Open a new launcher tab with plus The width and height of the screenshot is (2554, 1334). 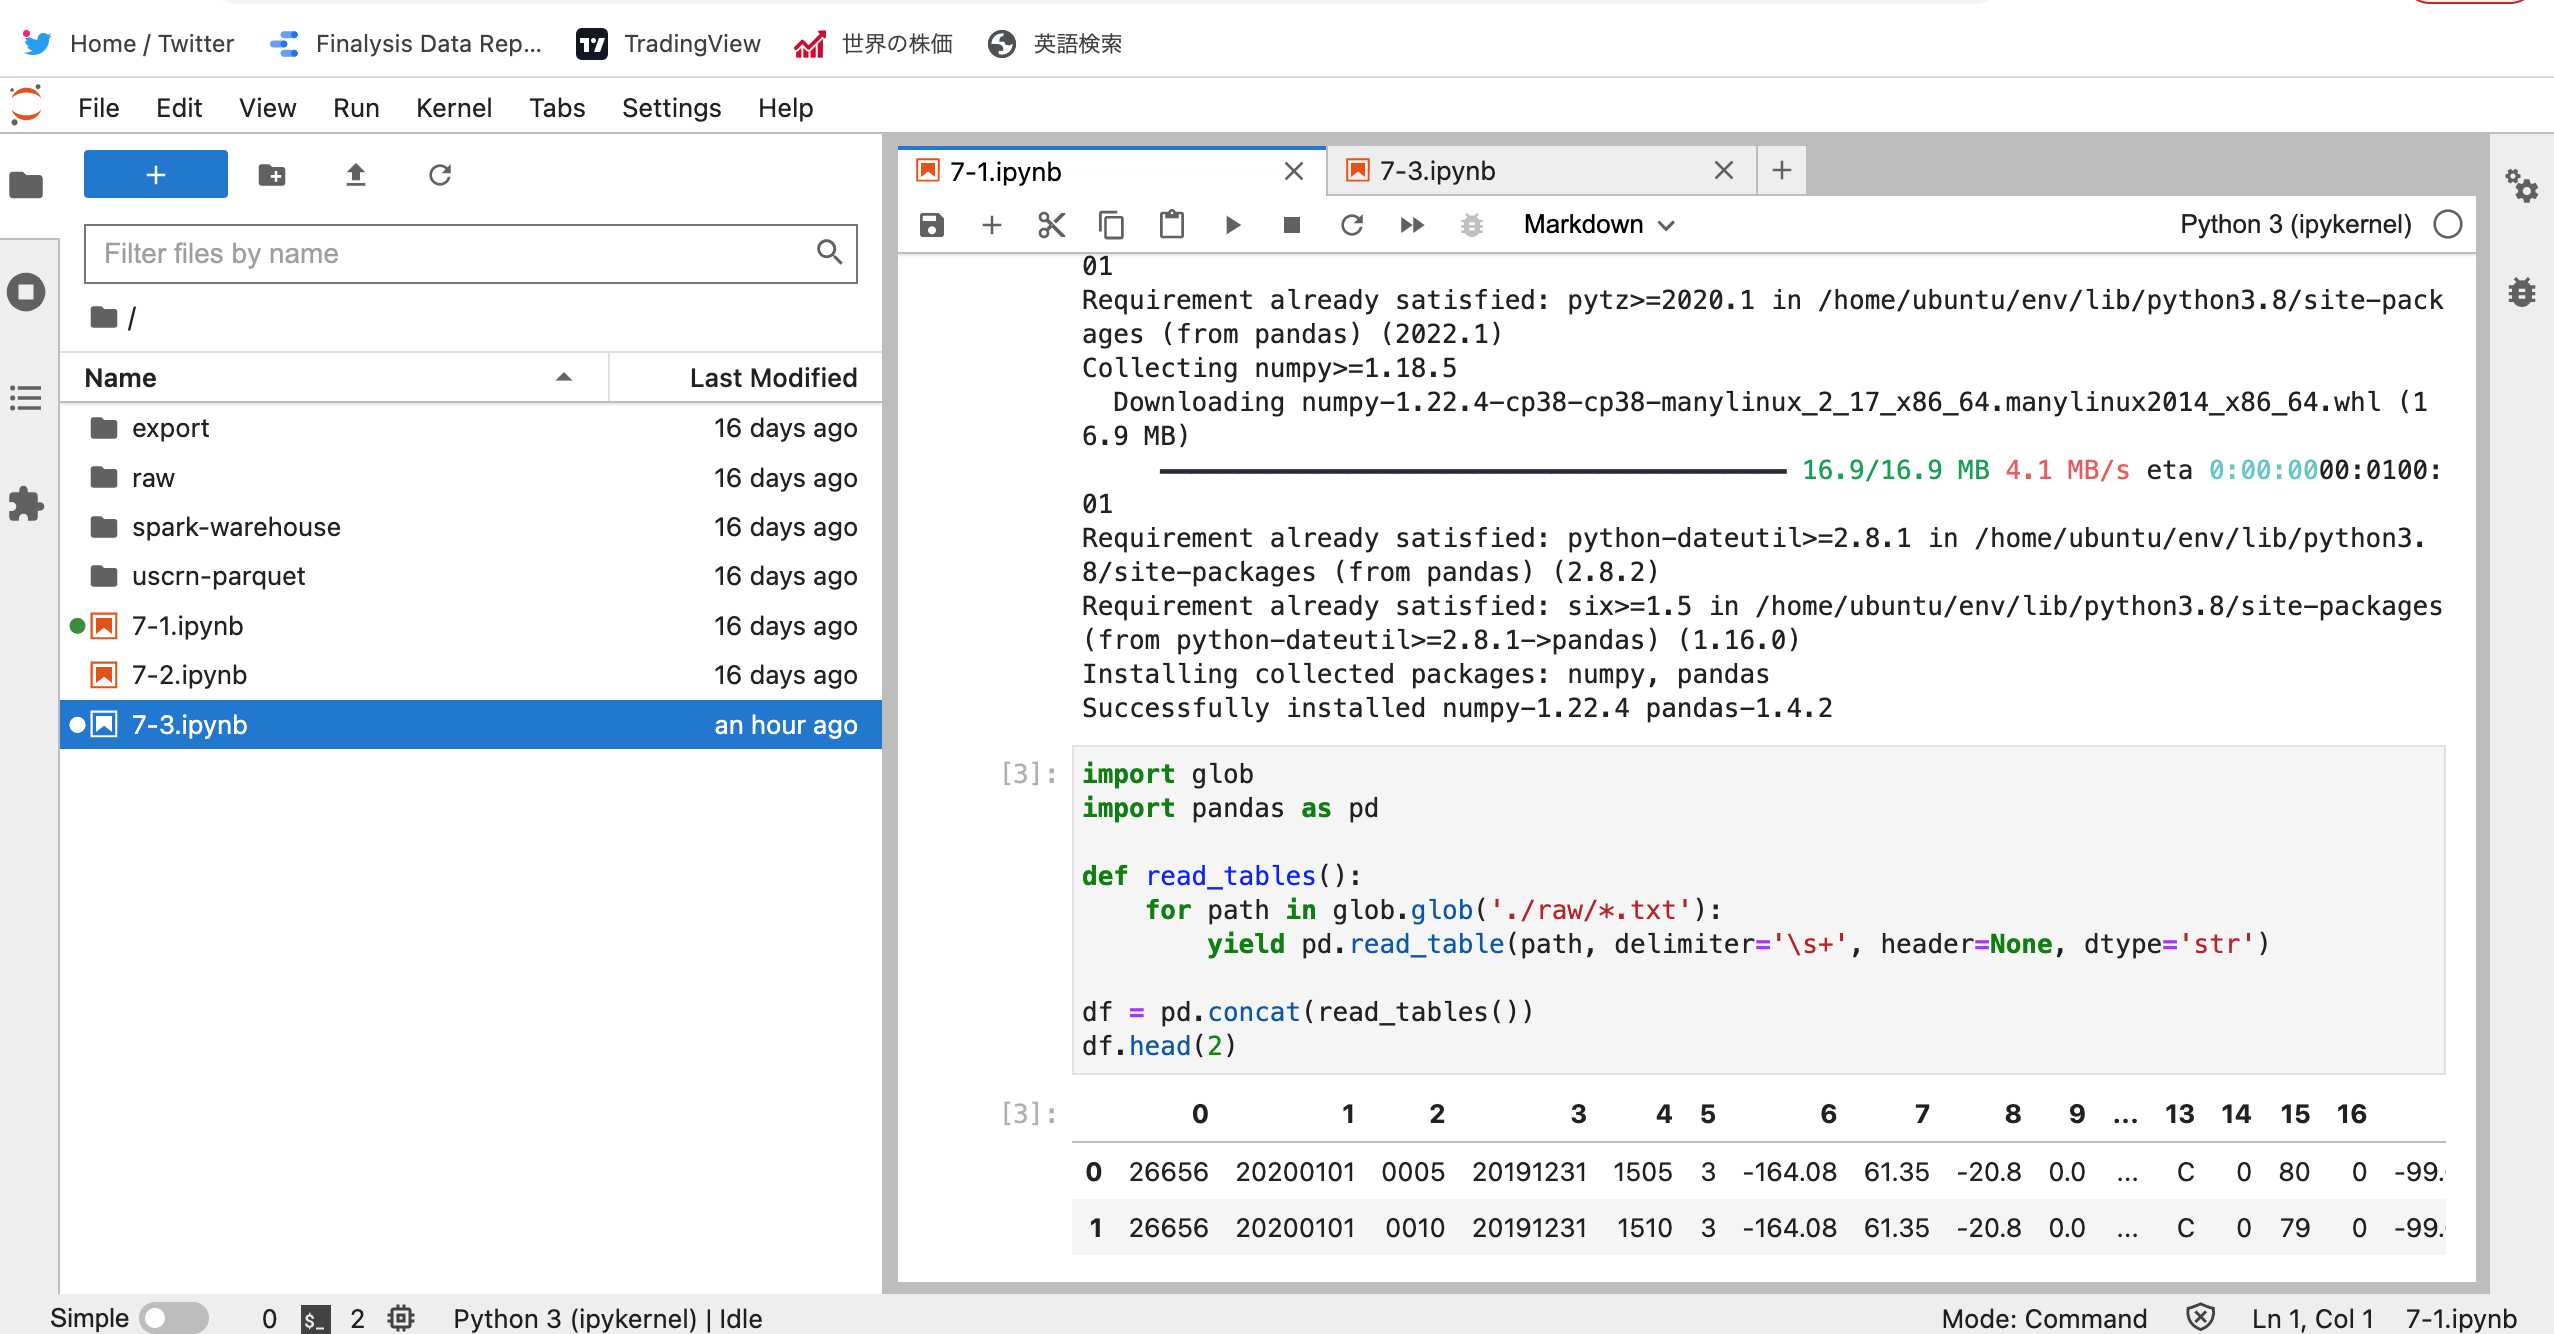(1782, 170)
